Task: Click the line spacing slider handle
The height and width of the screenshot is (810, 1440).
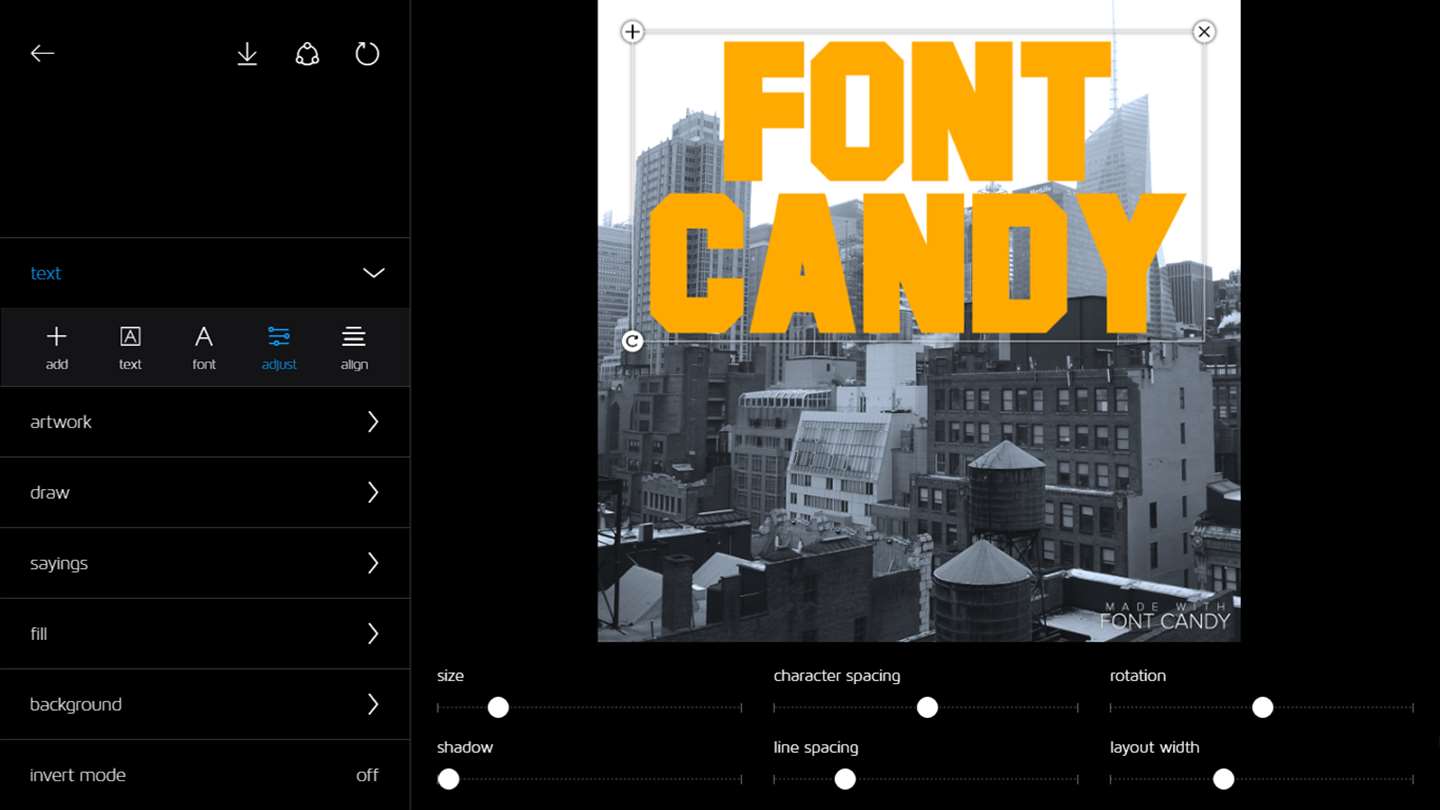Action: coord(845,779)
